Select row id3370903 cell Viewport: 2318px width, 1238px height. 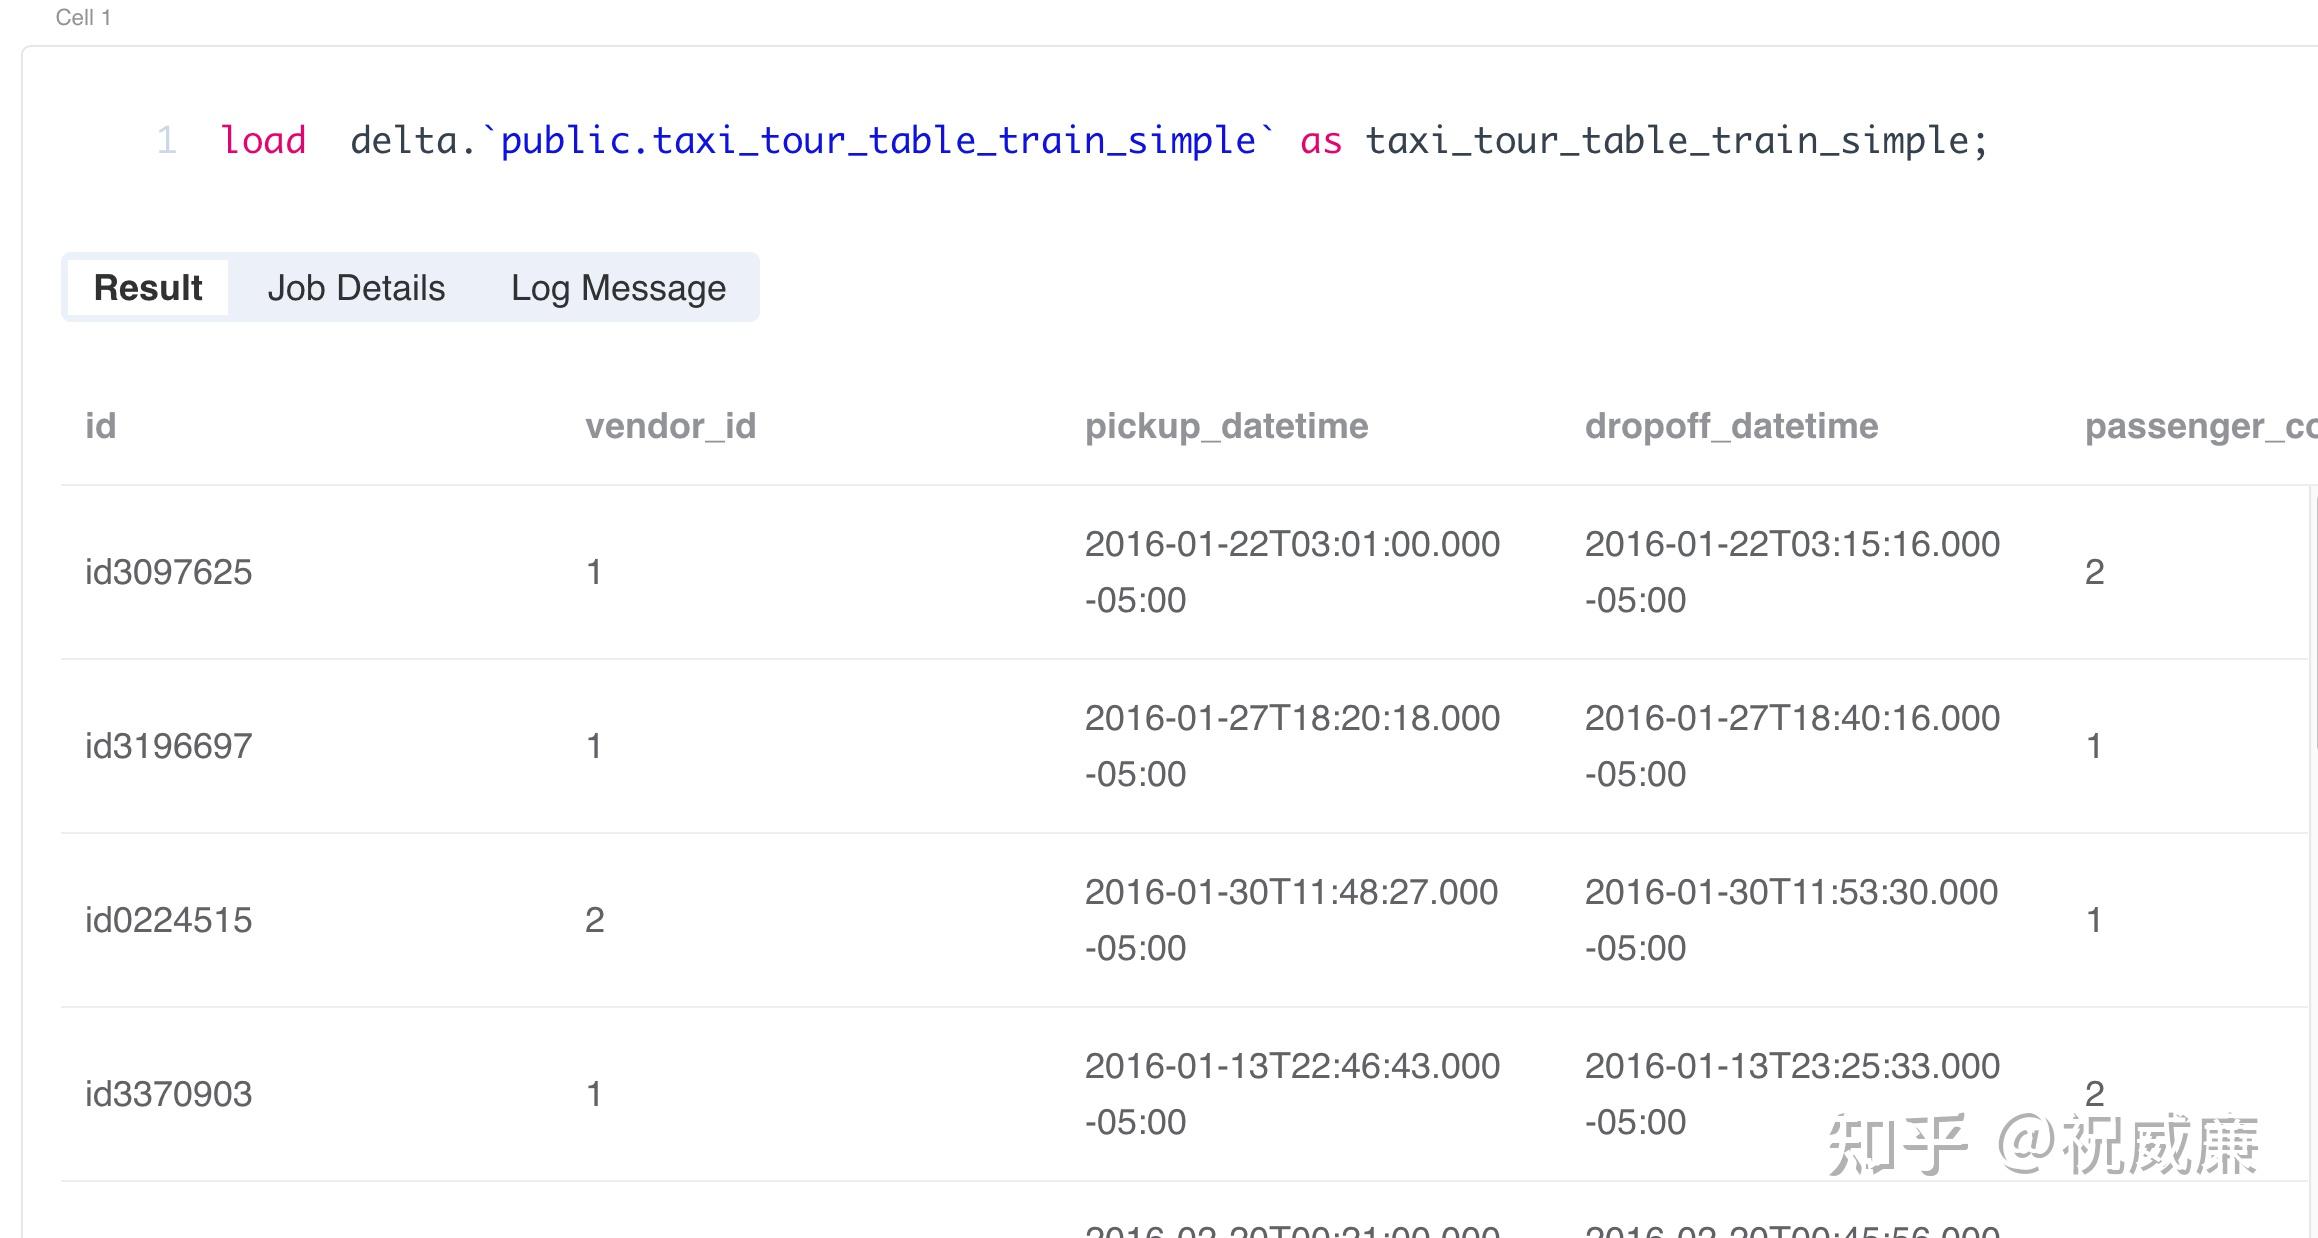tap(168, 1094)
